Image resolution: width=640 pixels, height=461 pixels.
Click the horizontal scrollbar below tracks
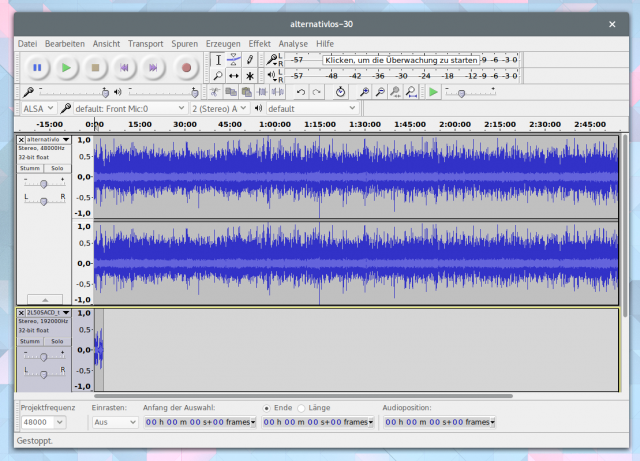click(x=303, y=396)
